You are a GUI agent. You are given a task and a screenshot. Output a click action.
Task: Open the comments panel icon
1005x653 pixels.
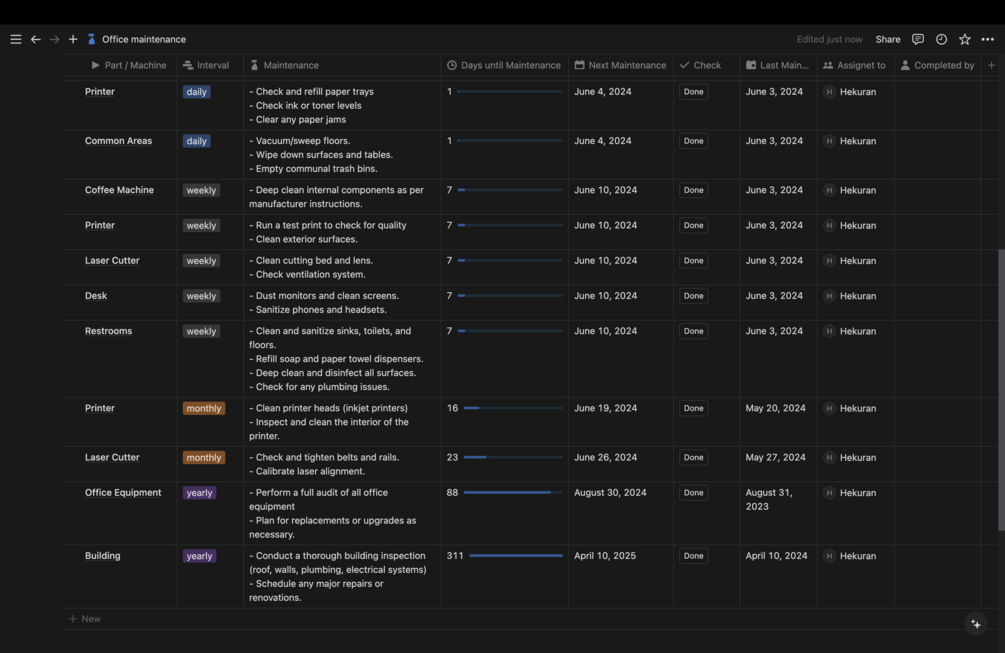point(917,39)
